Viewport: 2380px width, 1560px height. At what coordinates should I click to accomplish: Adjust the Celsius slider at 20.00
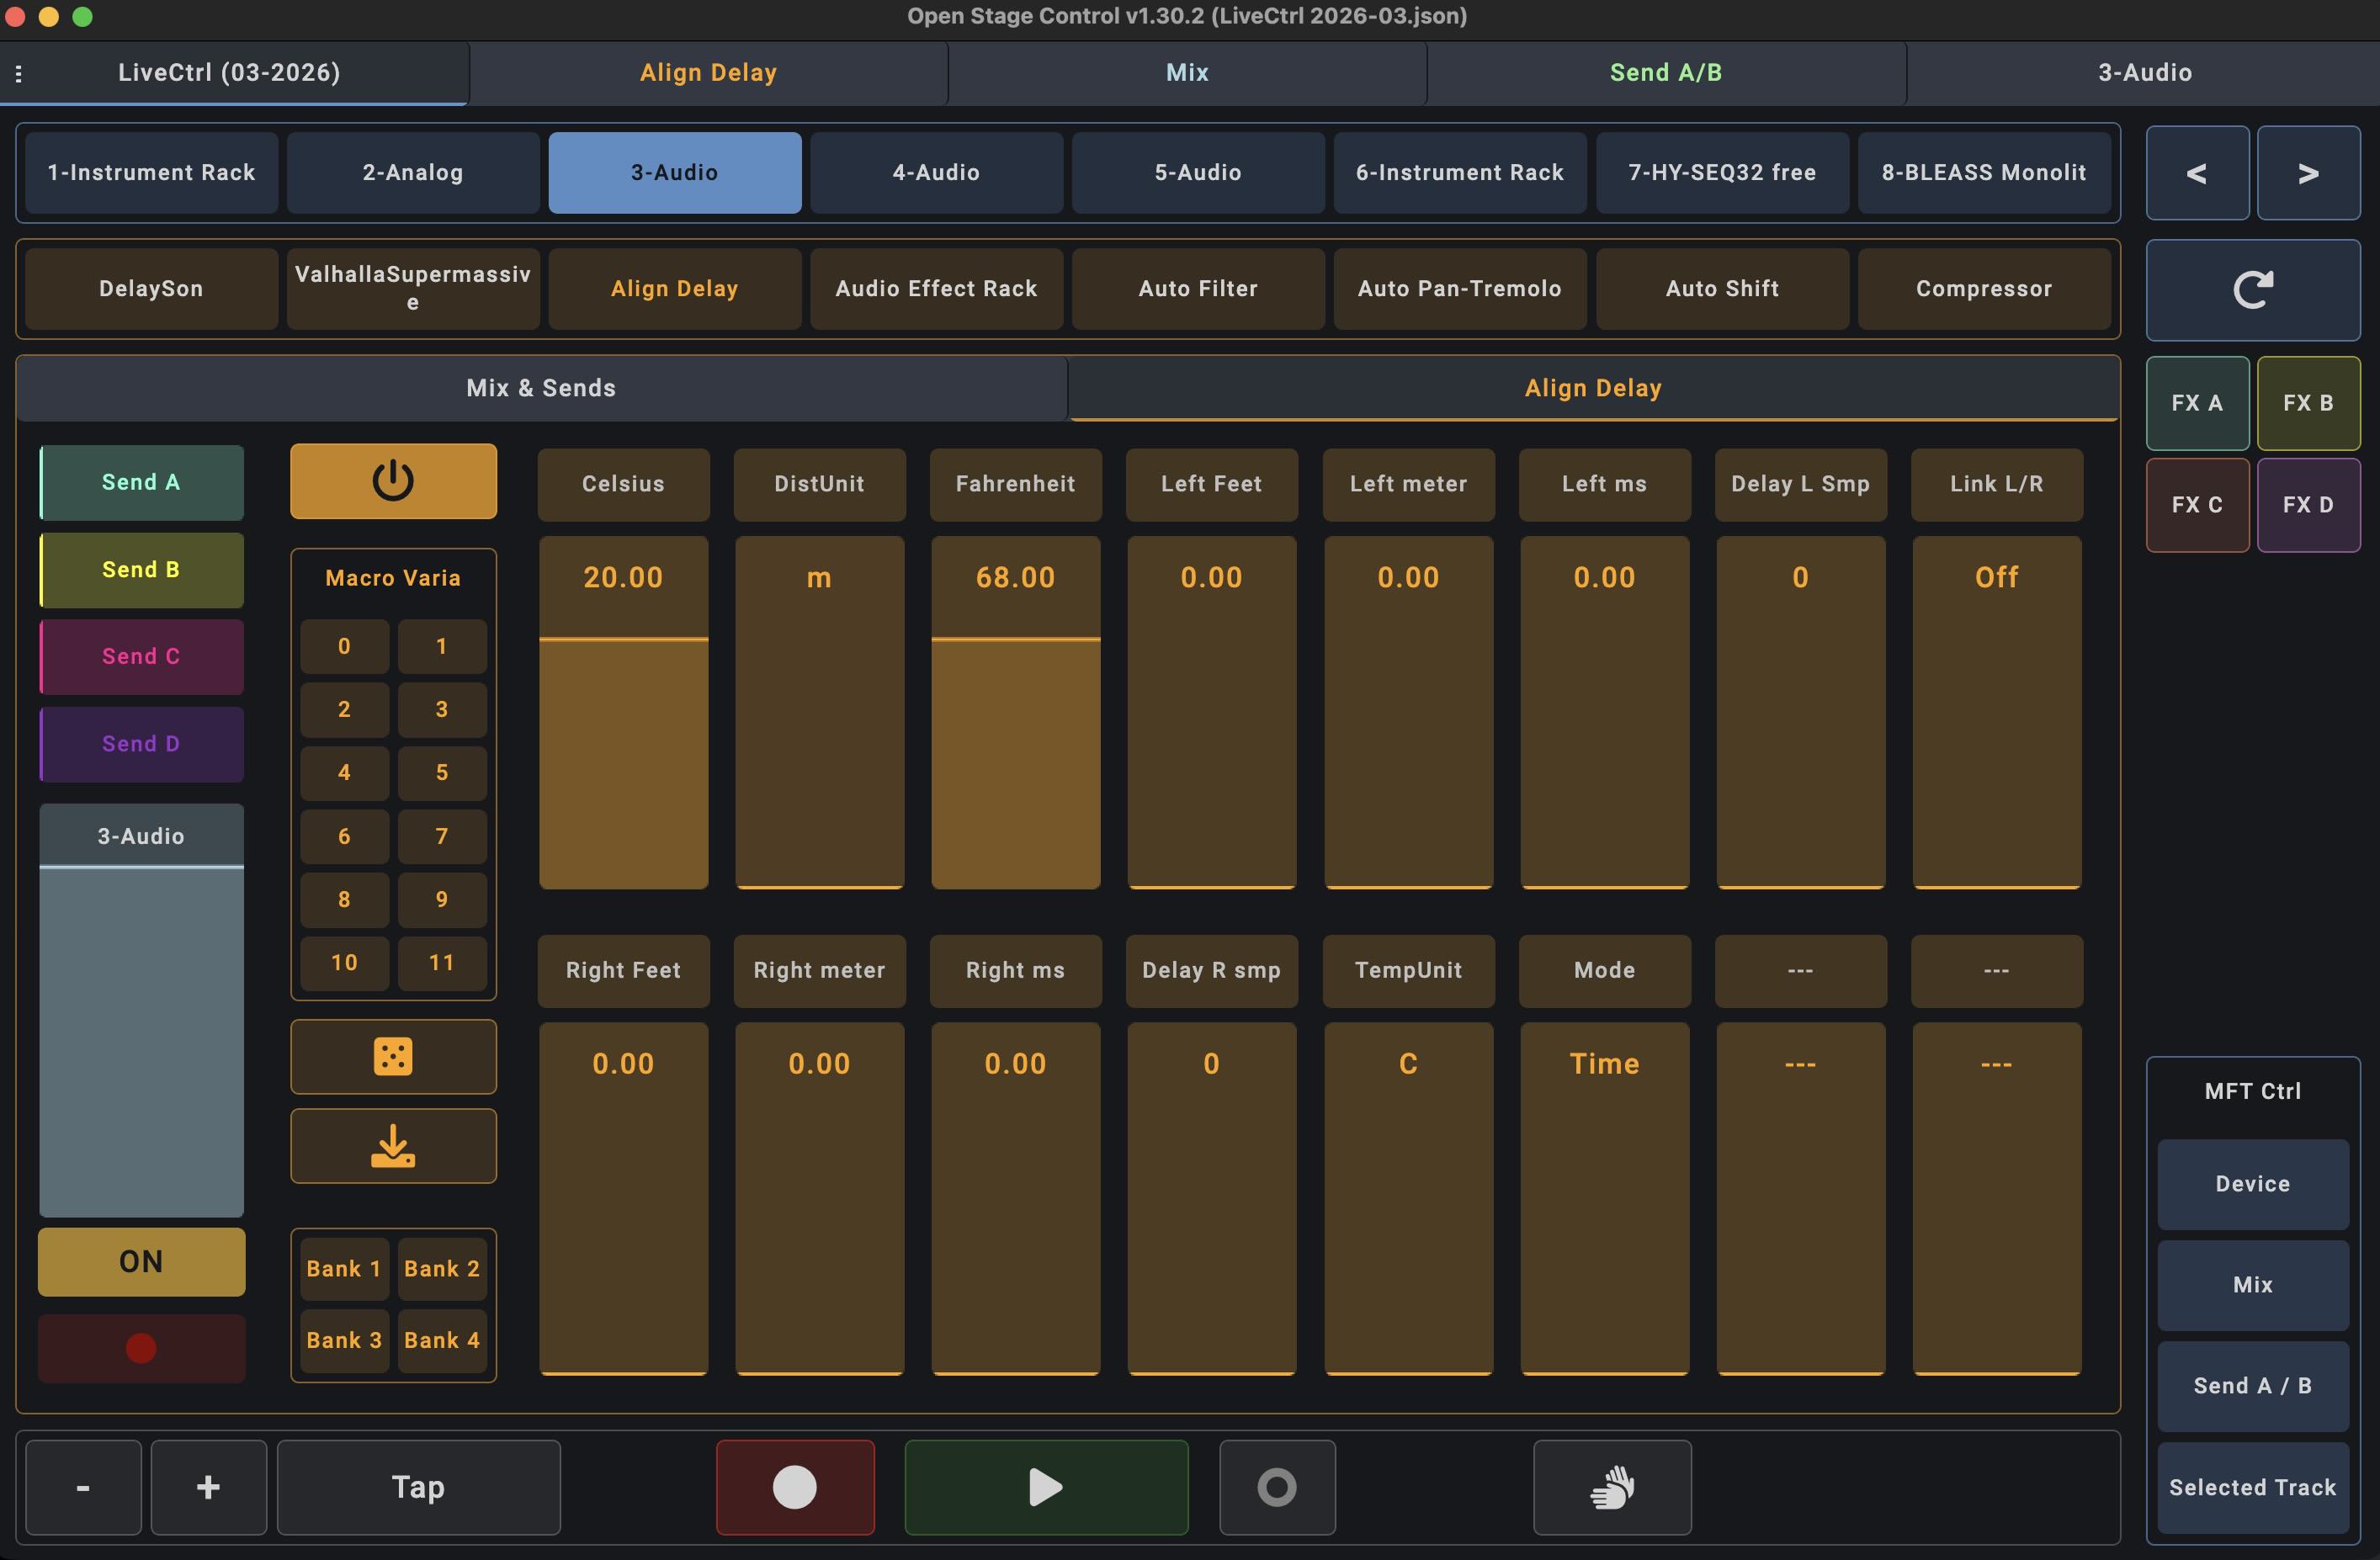623,710
